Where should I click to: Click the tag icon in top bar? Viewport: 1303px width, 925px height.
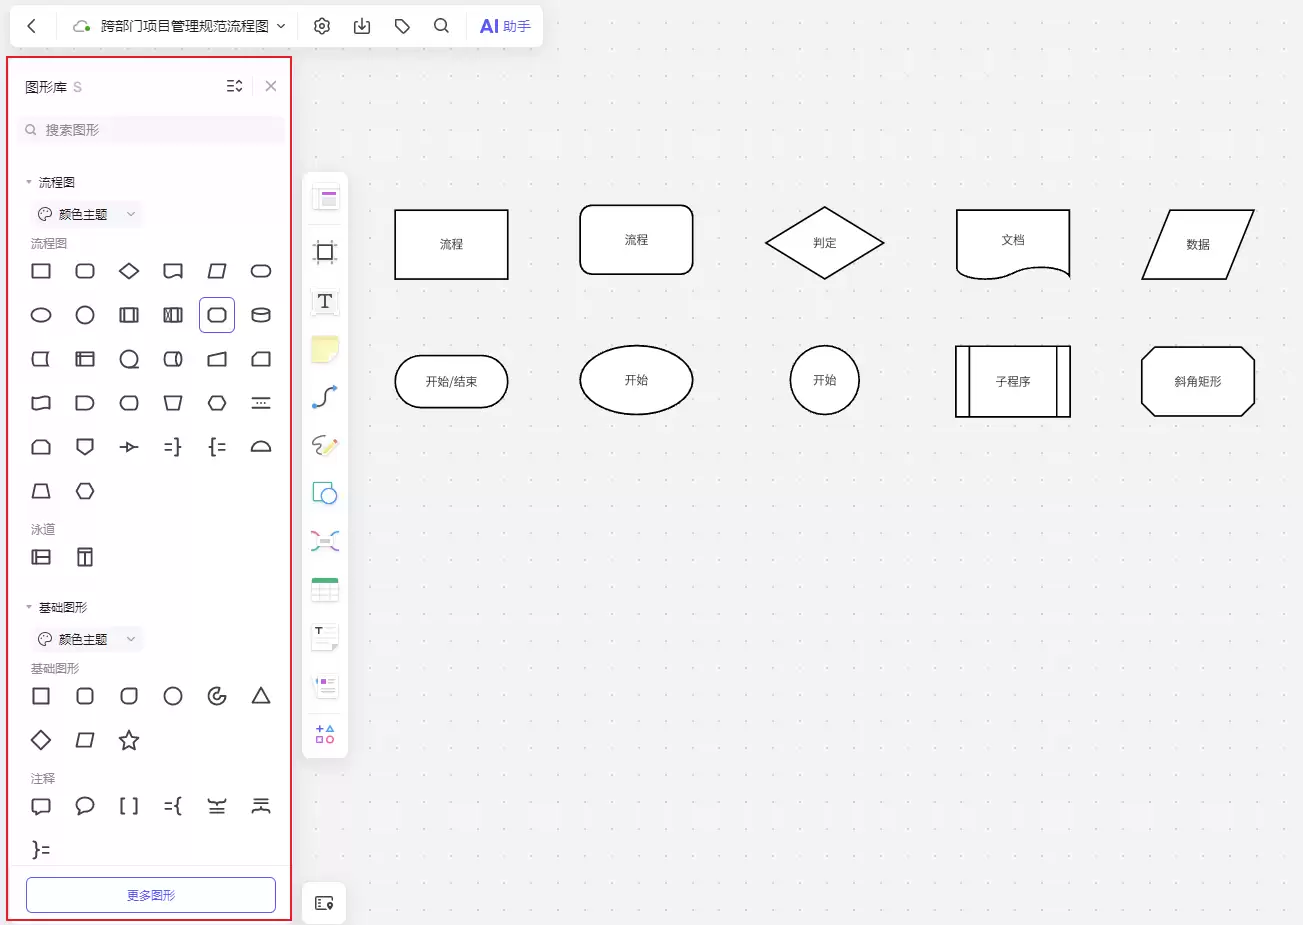coord(402,26)
